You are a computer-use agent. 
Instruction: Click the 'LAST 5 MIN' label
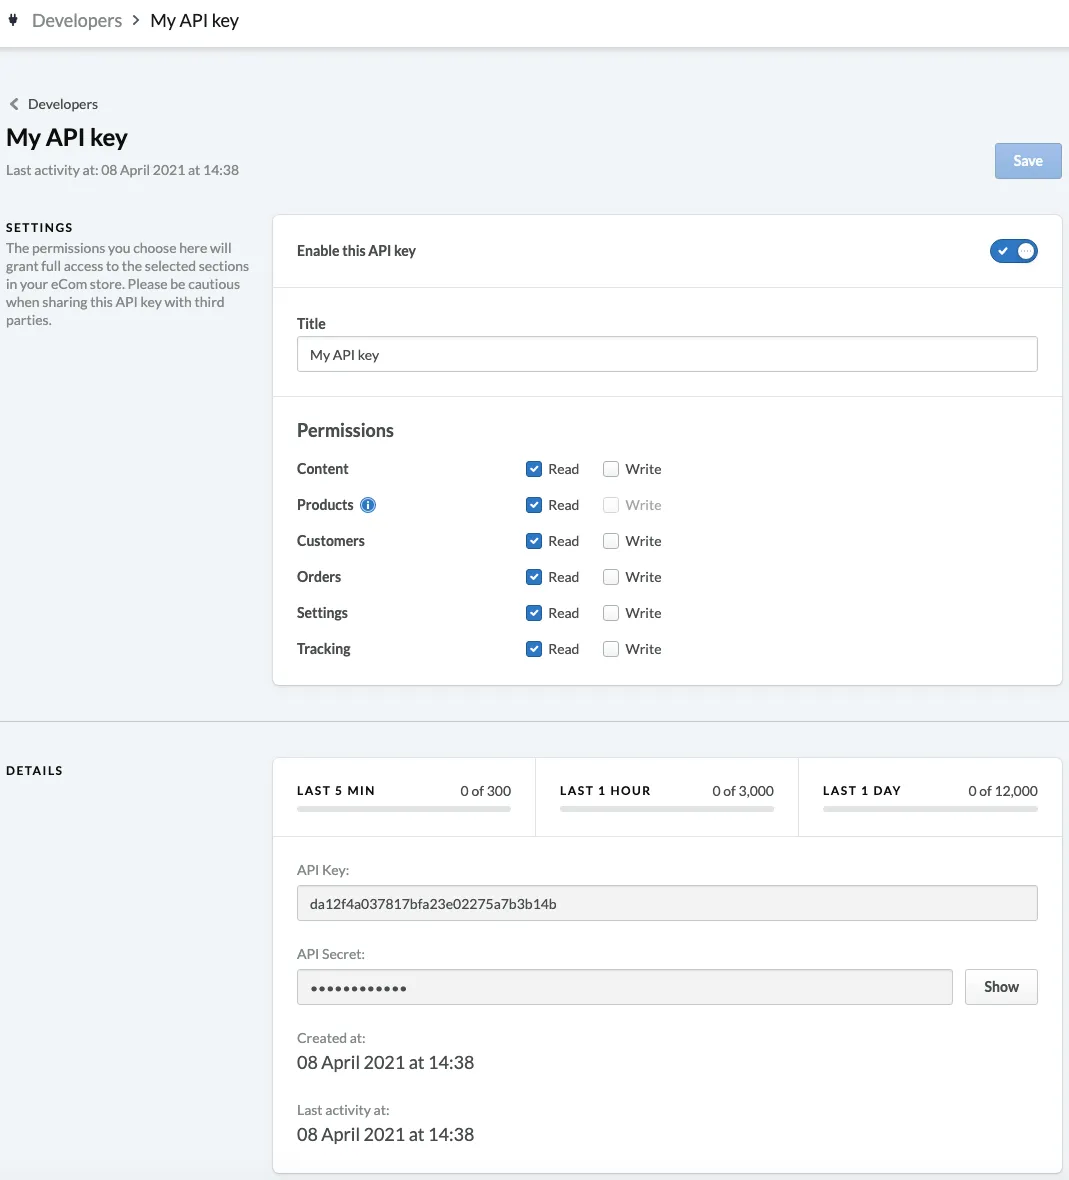click(x=336, y=791)
